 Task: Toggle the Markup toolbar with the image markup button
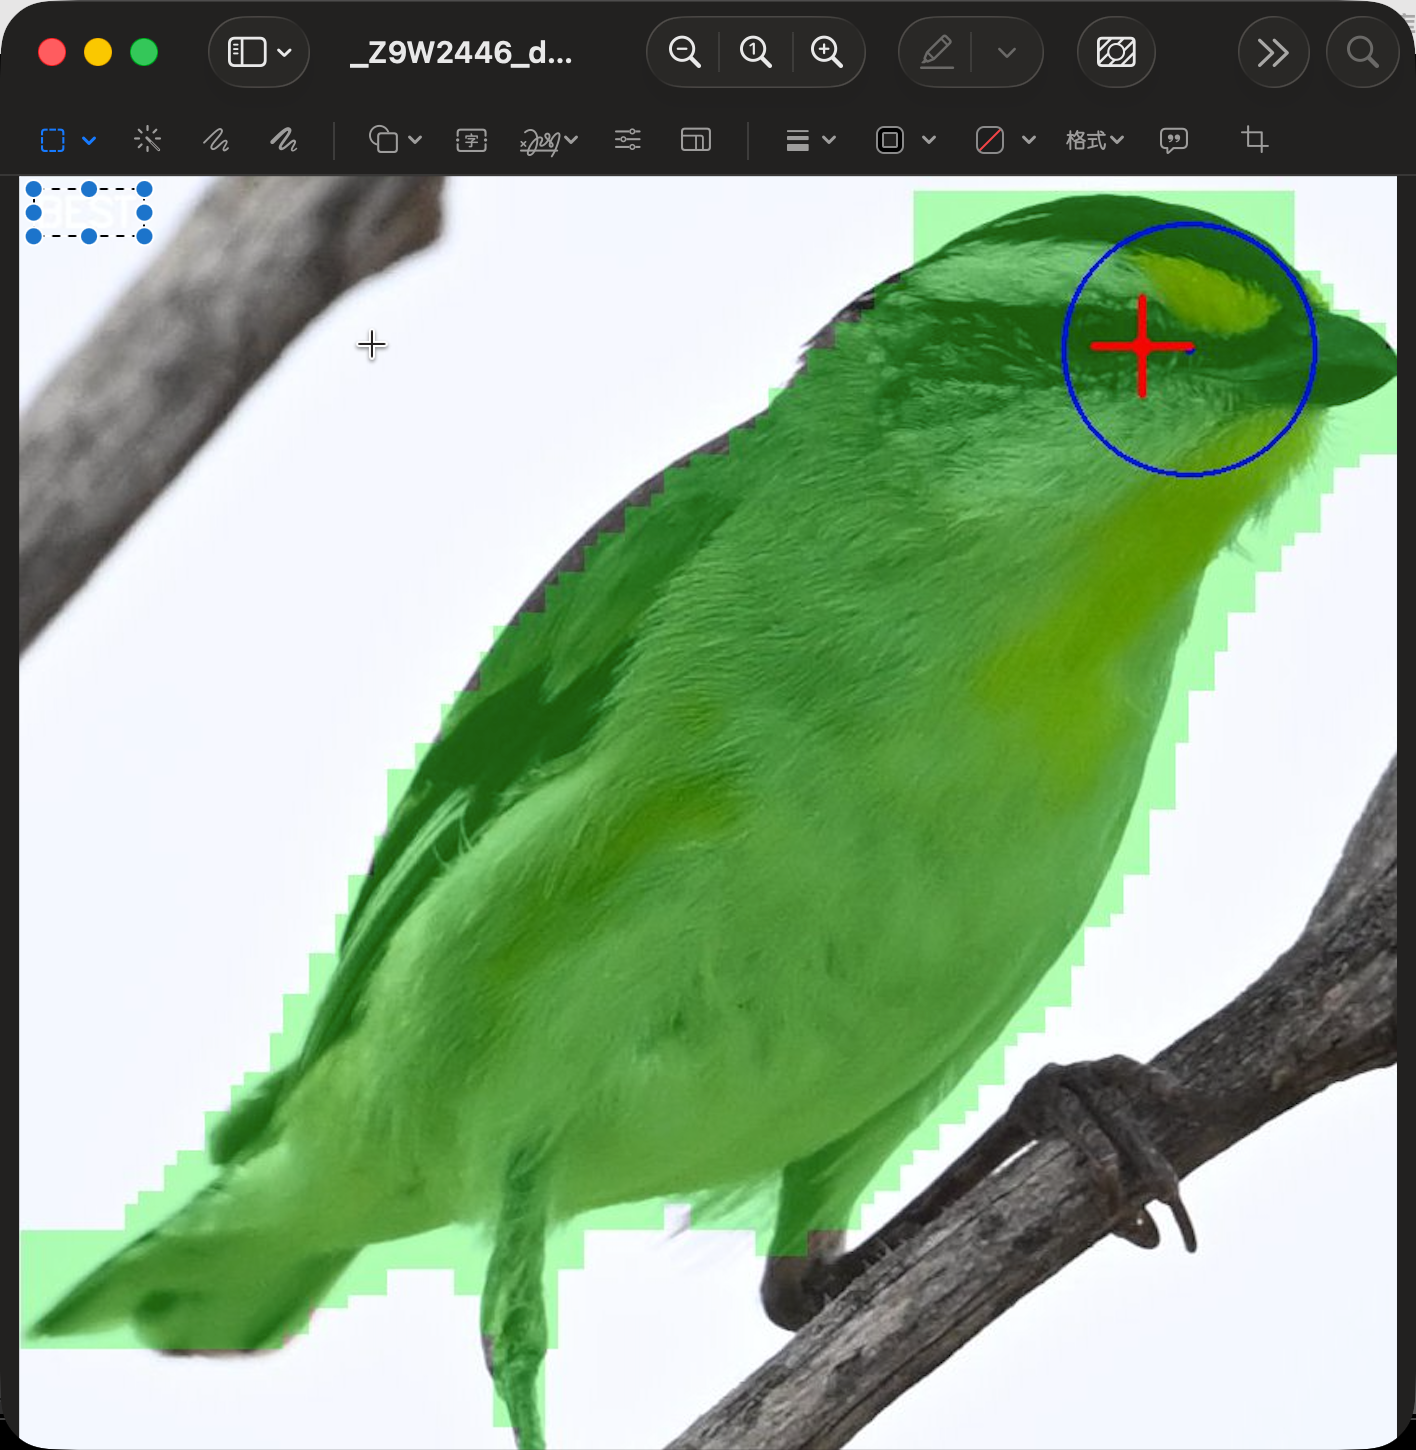click(1116, 52)
